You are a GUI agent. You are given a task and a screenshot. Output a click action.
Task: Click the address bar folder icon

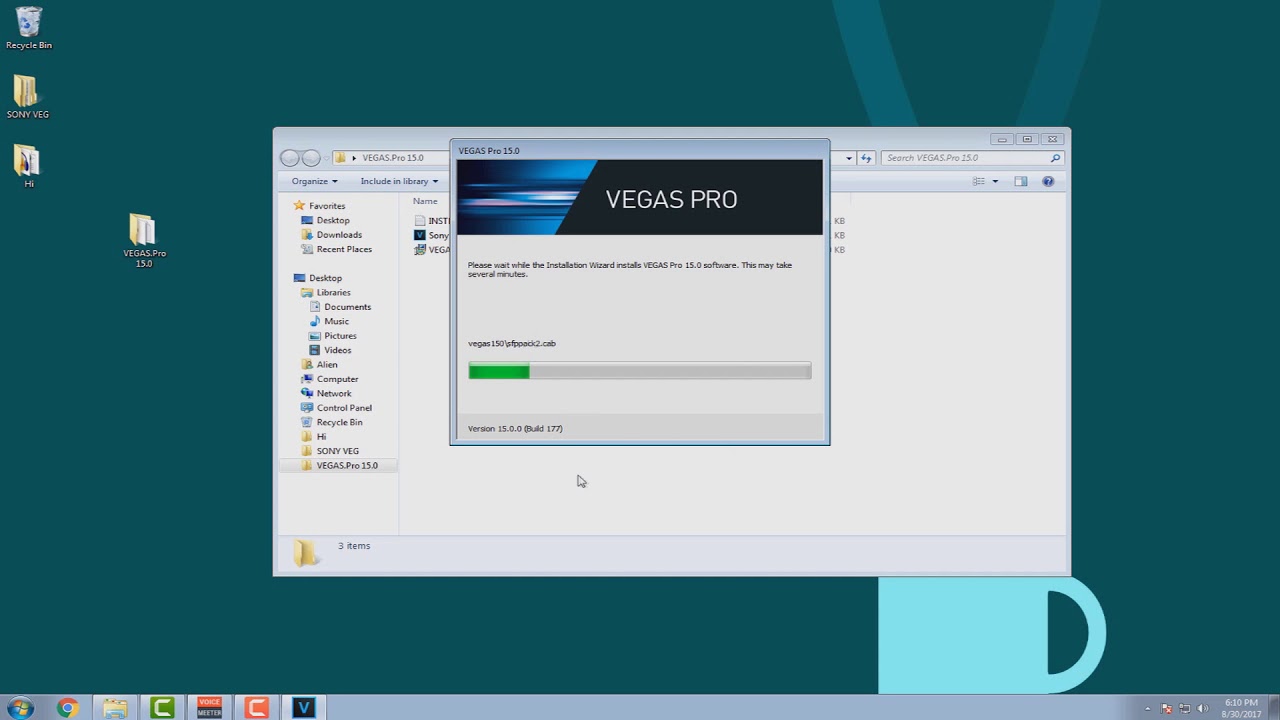pos(340,157)
